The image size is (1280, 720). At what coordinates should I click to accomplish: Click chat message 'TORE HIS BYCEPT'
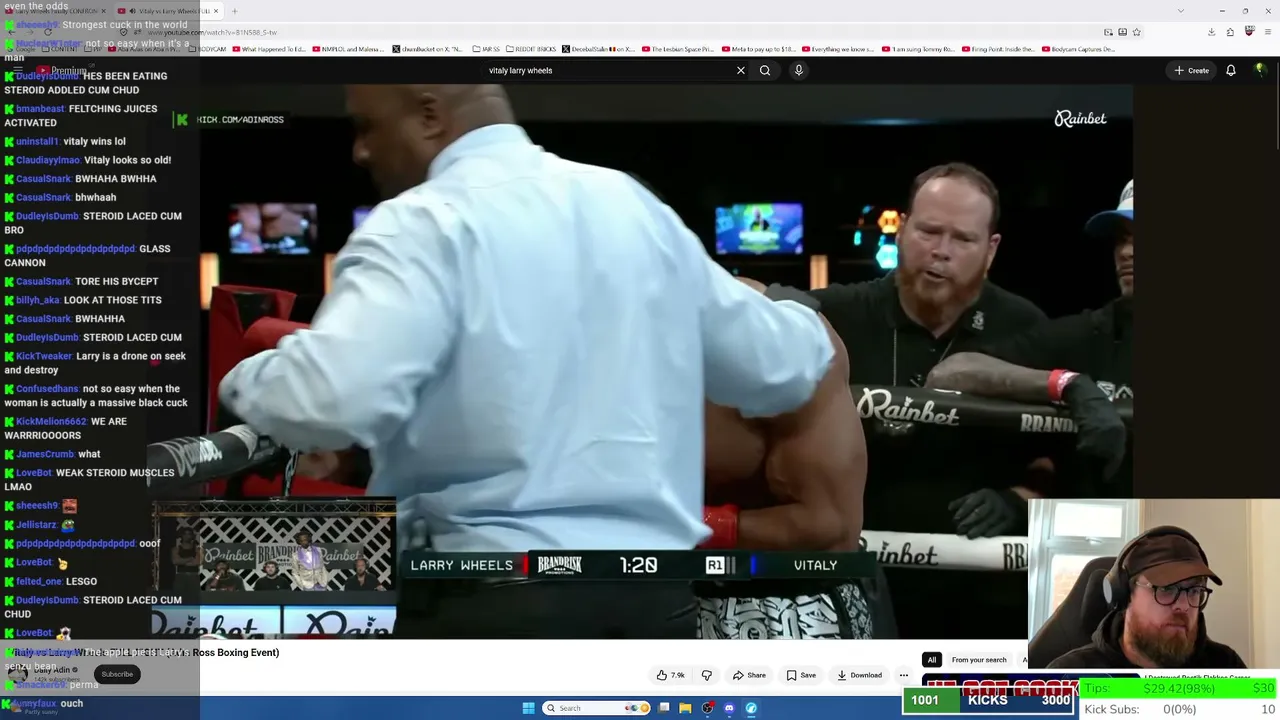[116, 281]
